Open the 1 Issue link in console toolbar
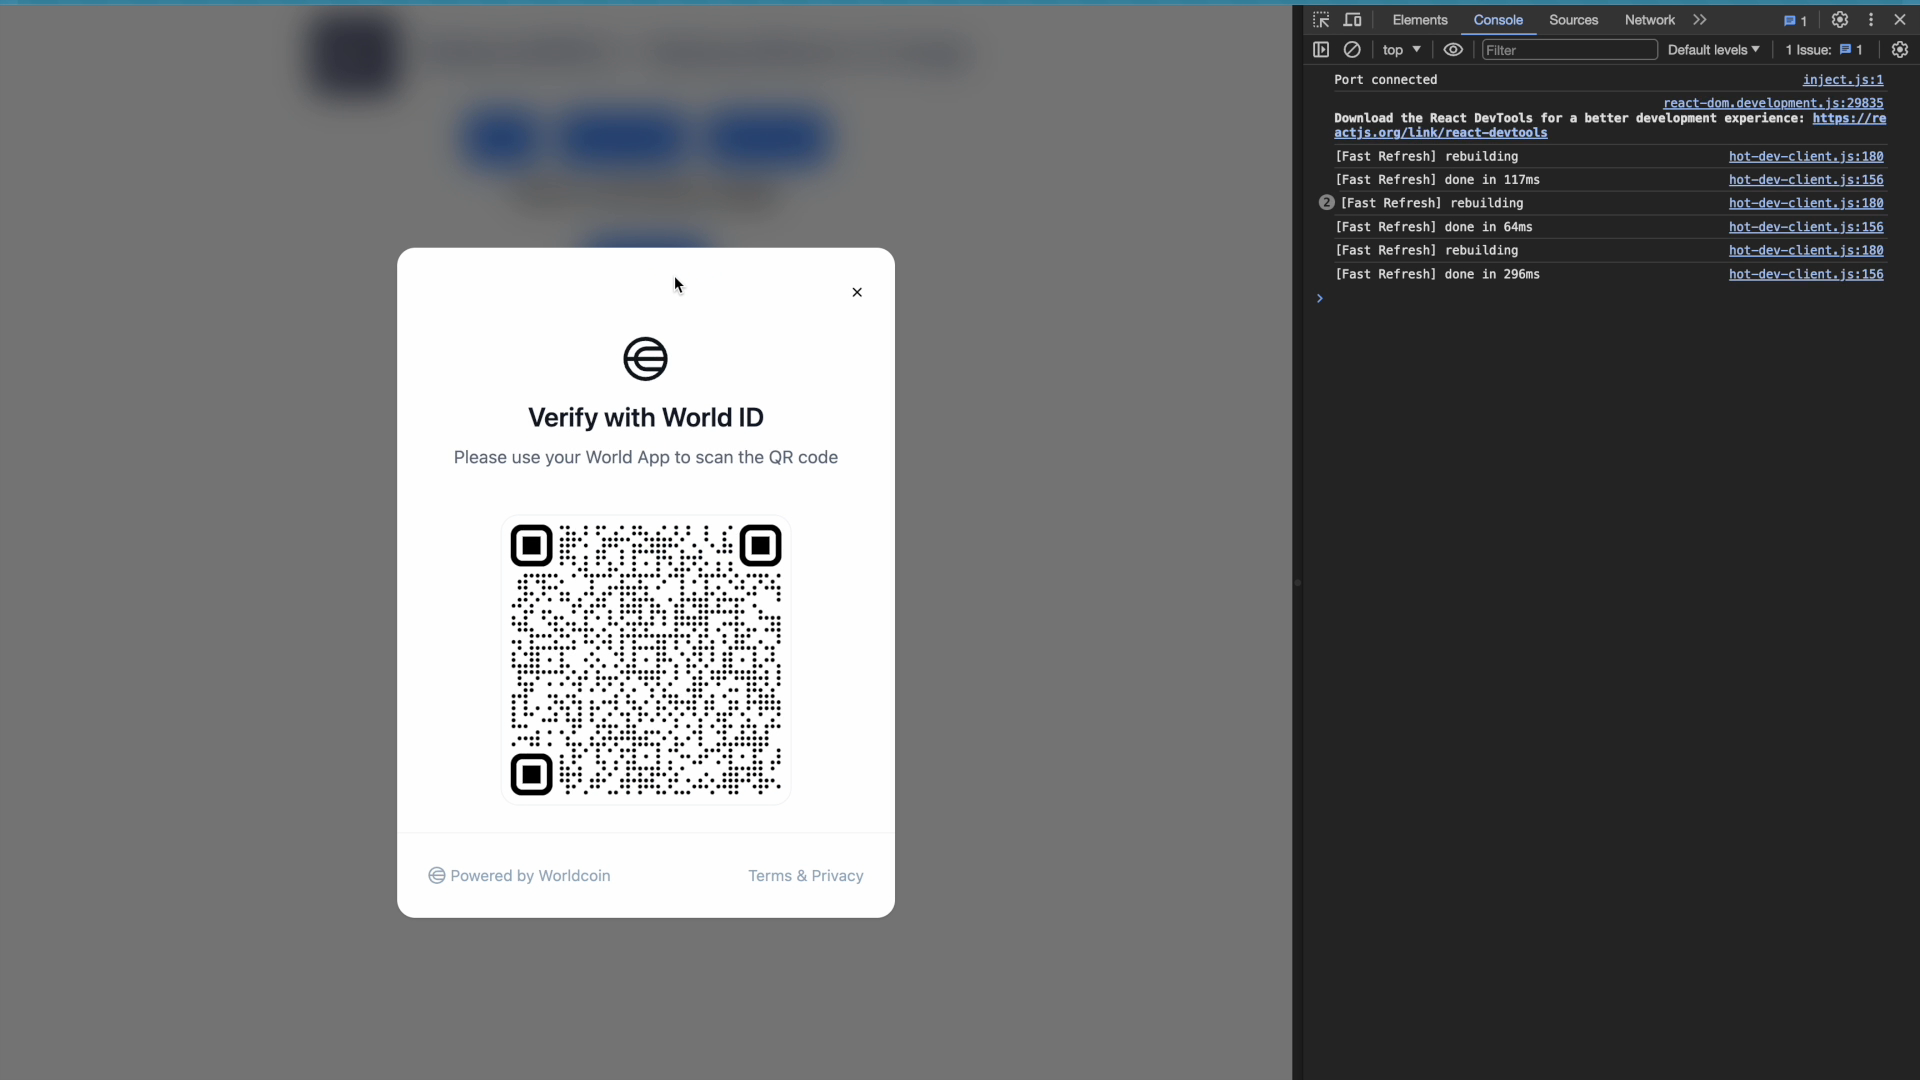The height and width of the screenshot is (1080, 1920). pyautogui.click(x=1824, y=50)
